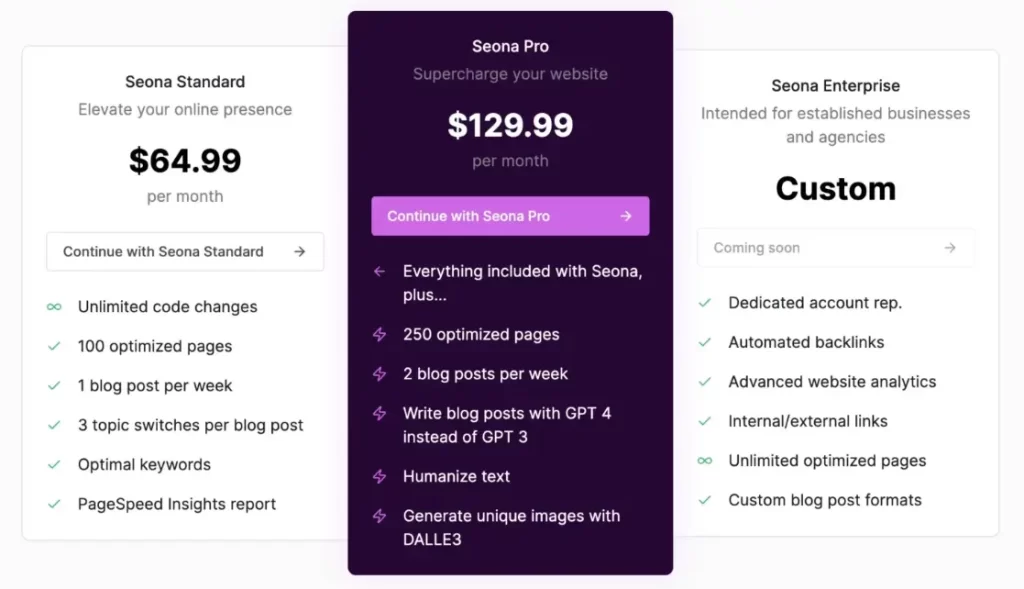Click the lightning icon beside 250 optimized pages
The height and width of the screenshot is (589, 1024).
pyautogui.click(x=379, y=335)
